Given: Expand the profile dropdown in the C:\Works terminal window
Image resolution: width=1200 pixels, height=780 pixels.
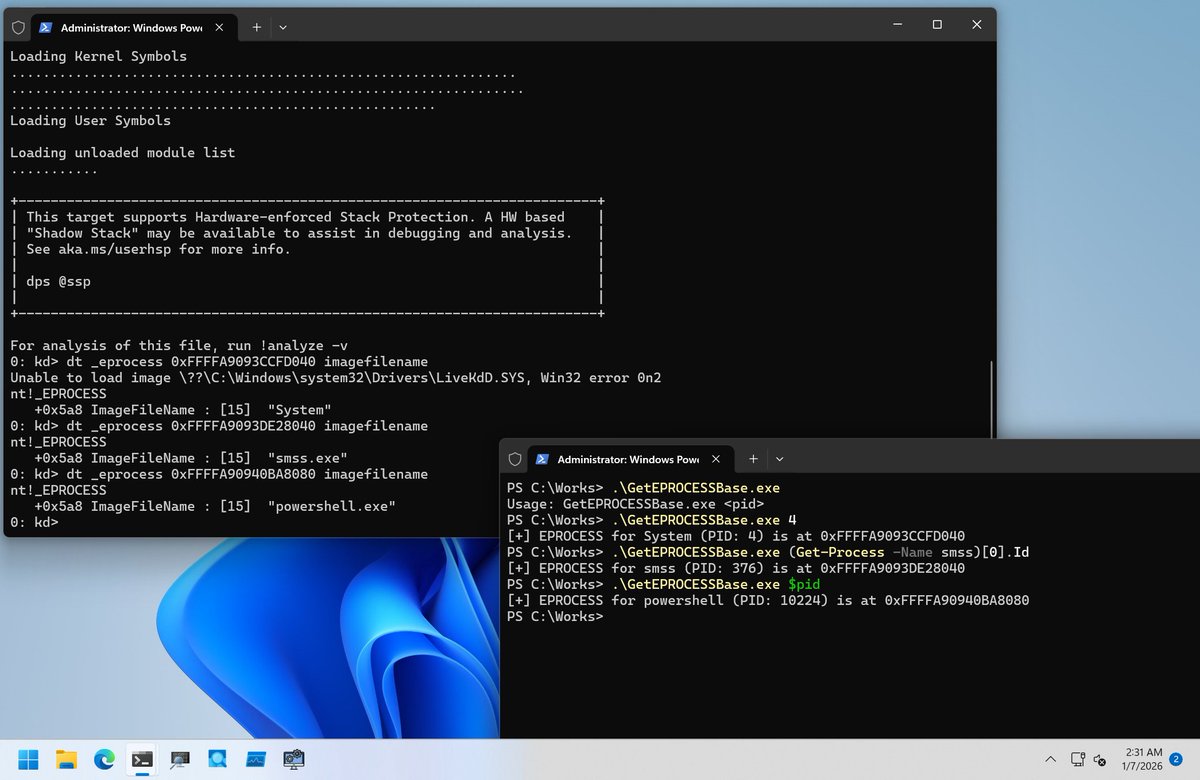Looking at the screenshot, I should [780, 459].
